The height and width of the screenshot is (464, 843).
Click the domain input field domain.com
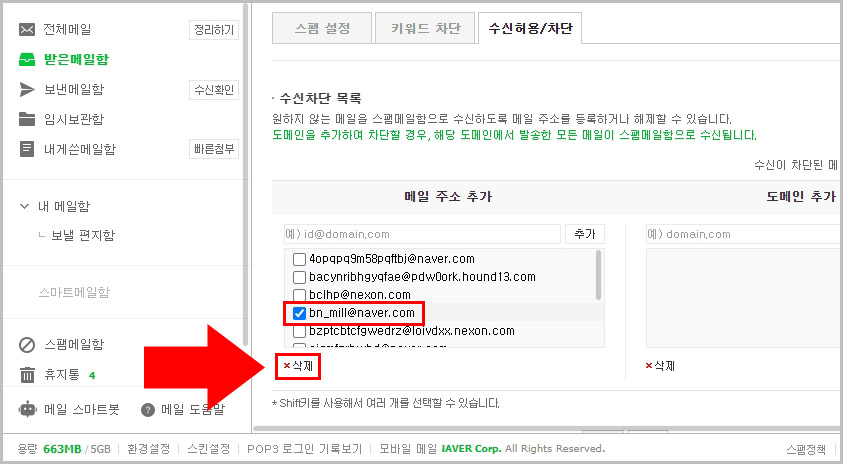point(744,234)
